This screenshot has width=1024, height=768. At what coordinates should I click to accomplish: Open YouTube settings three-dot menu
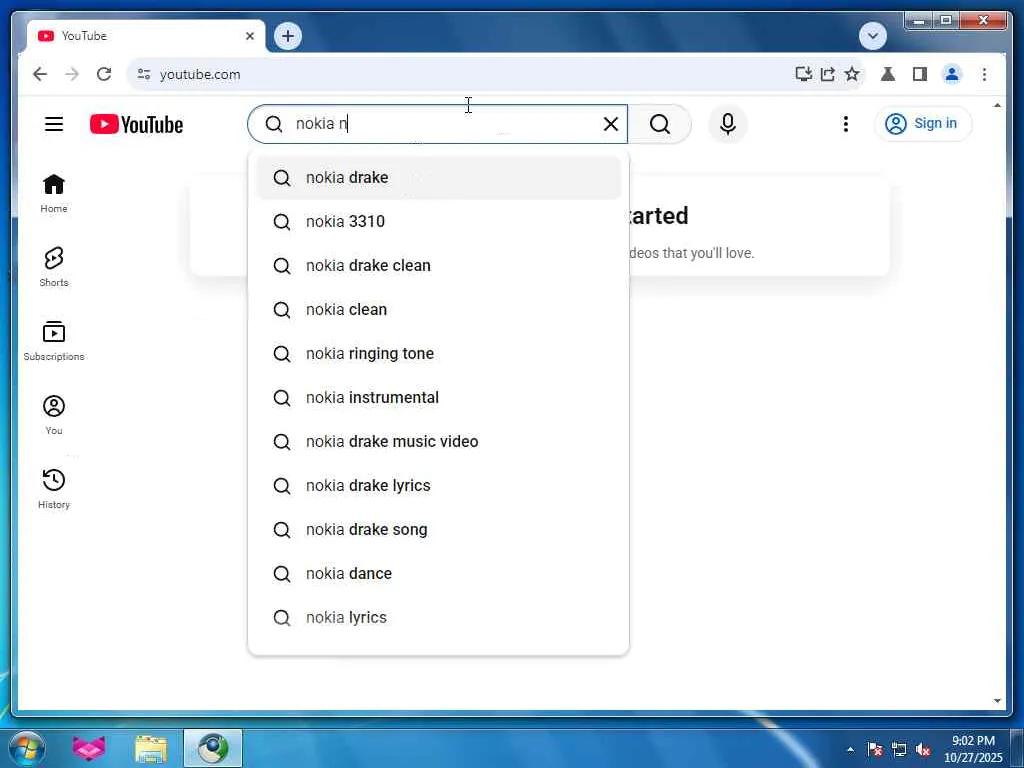[x=846, y=124]
